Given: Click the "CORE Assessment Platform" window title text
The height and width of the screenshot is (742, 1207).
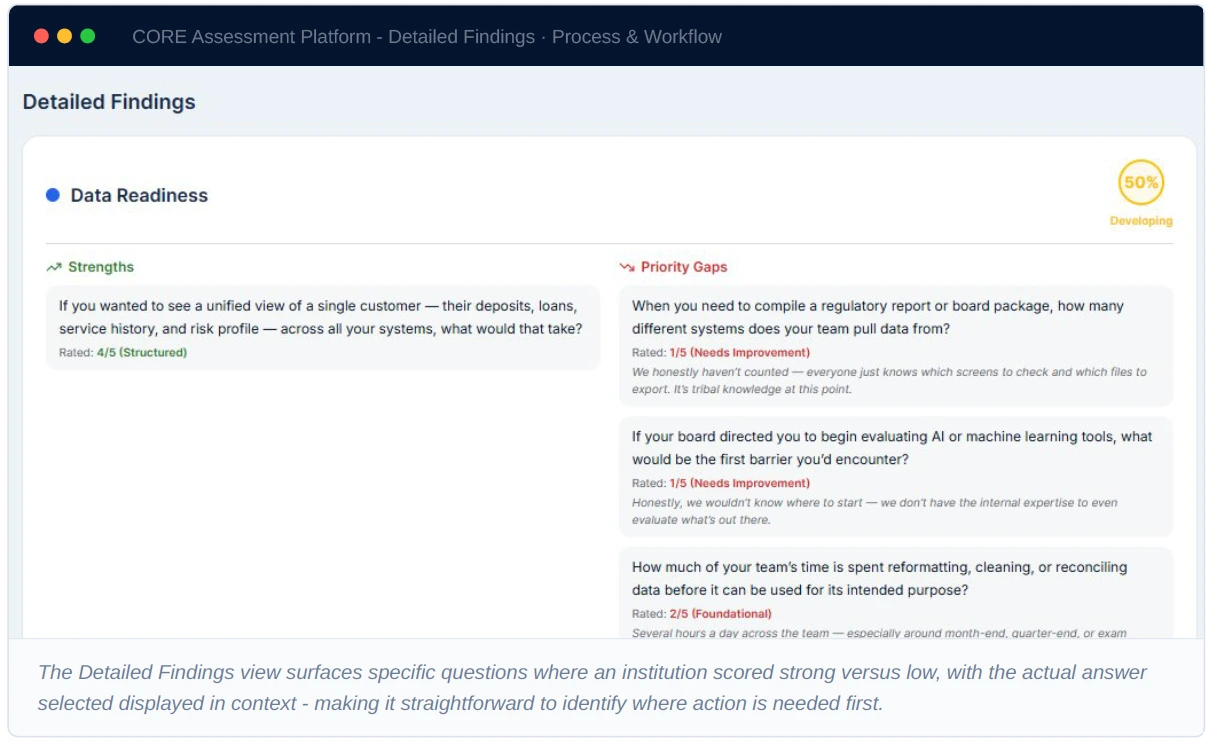Looking at the screenshot, I should (427, 37).
